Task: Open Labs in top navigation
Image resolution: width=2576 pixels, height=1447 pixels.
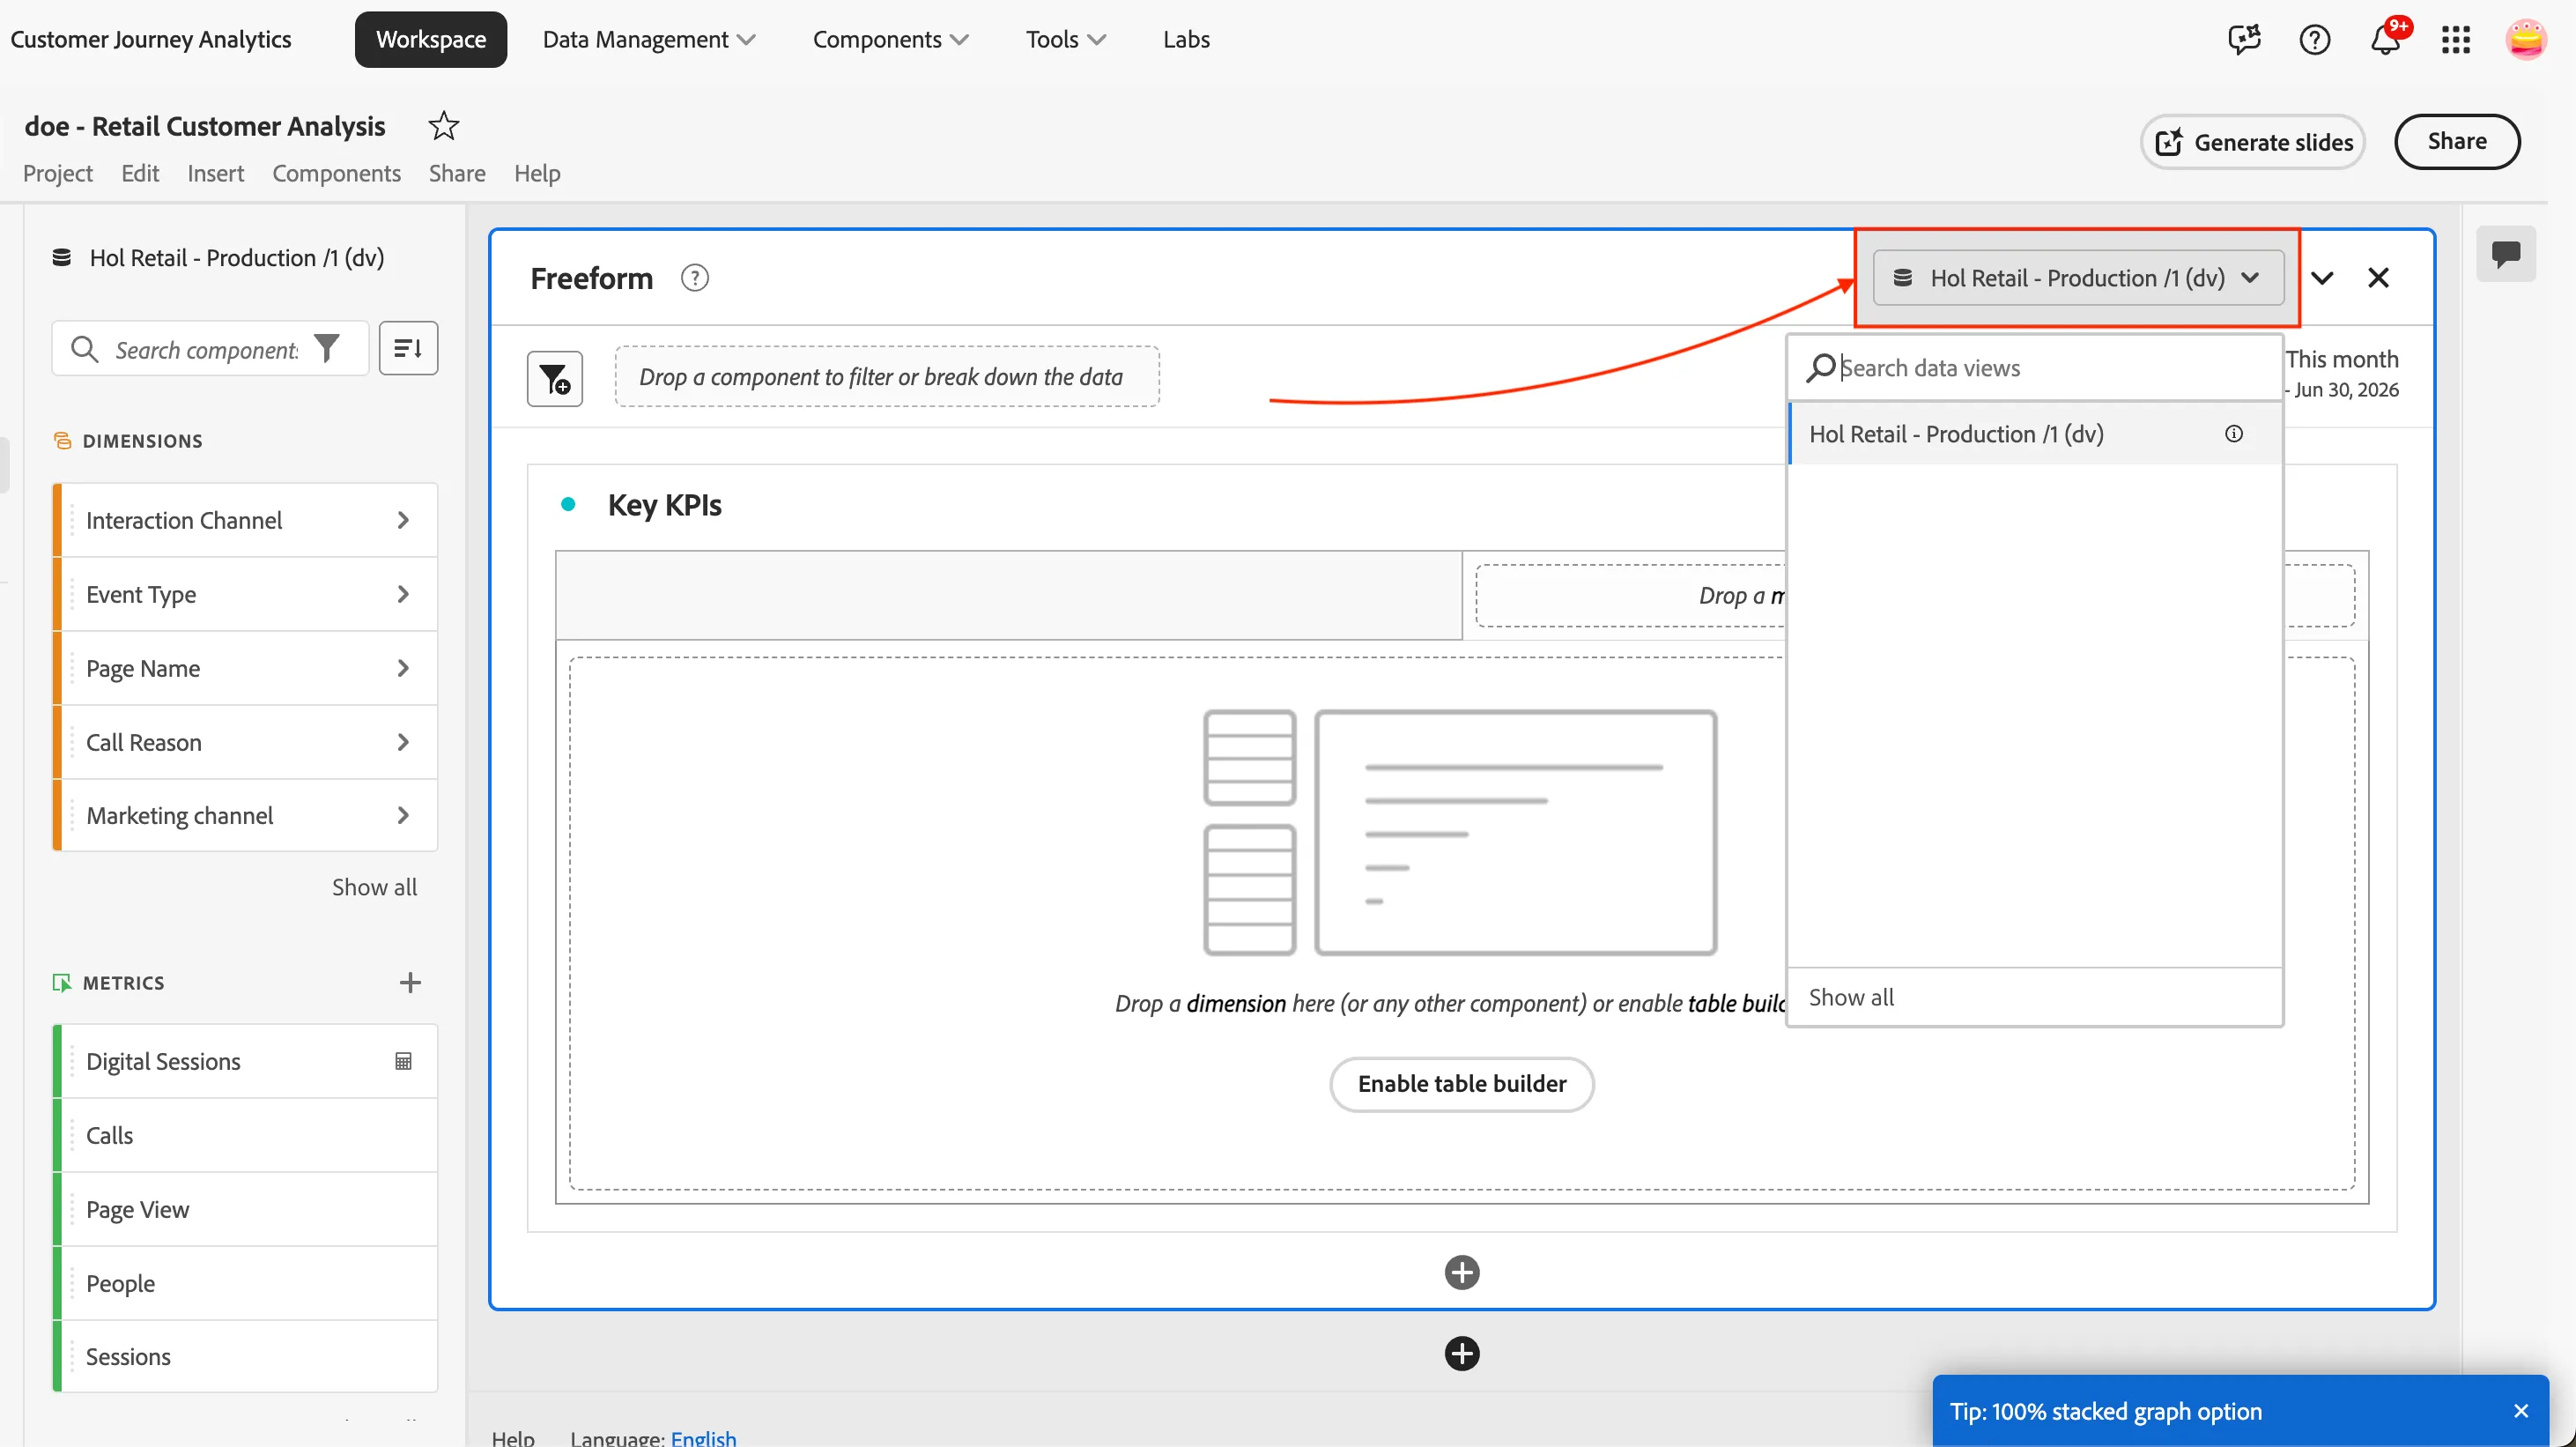Action: [x=1186, y=40]
